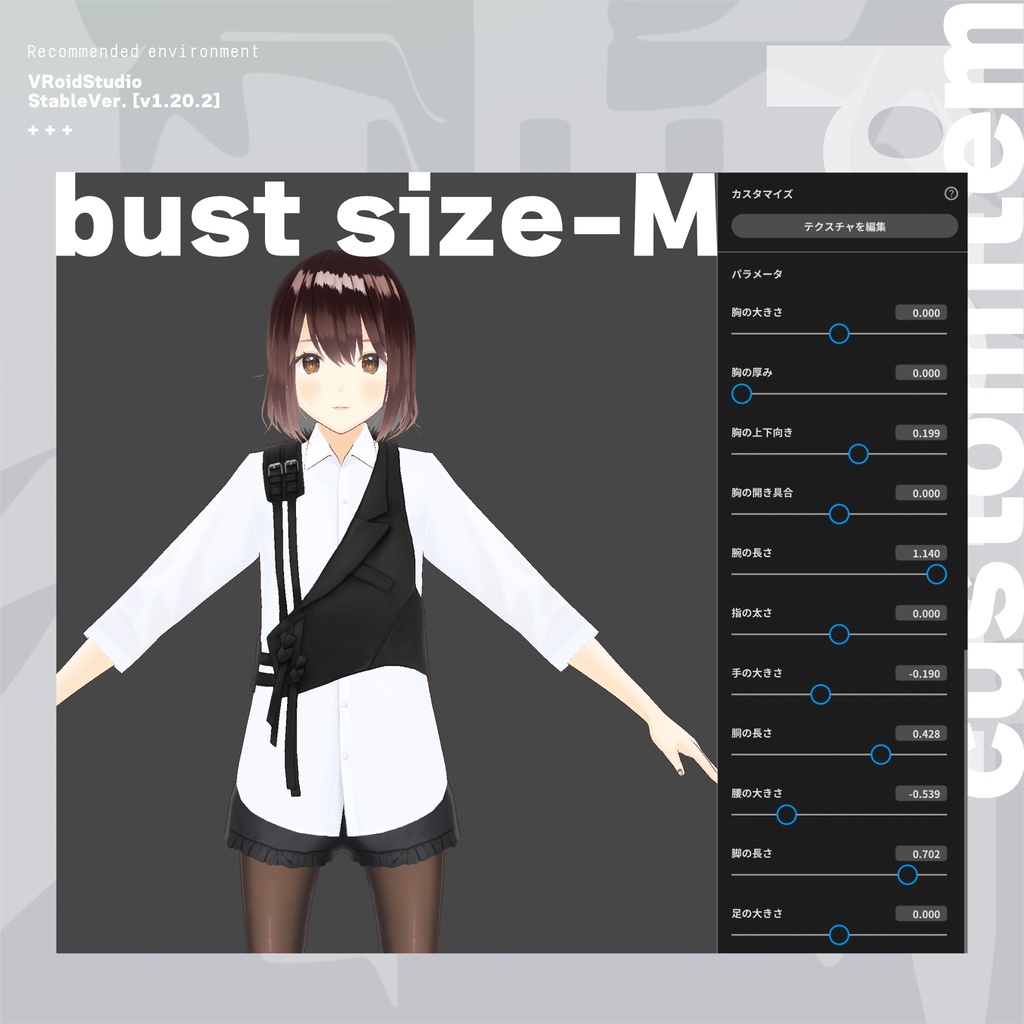The height and width of the screenshot is (1024, 1024).
Task: Select the 足の大きさ slider handle
Action: 838,936
